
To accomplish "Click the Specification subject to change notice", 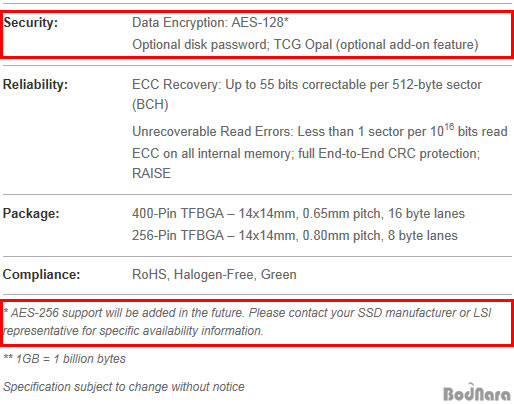I will tap(124, 387).
